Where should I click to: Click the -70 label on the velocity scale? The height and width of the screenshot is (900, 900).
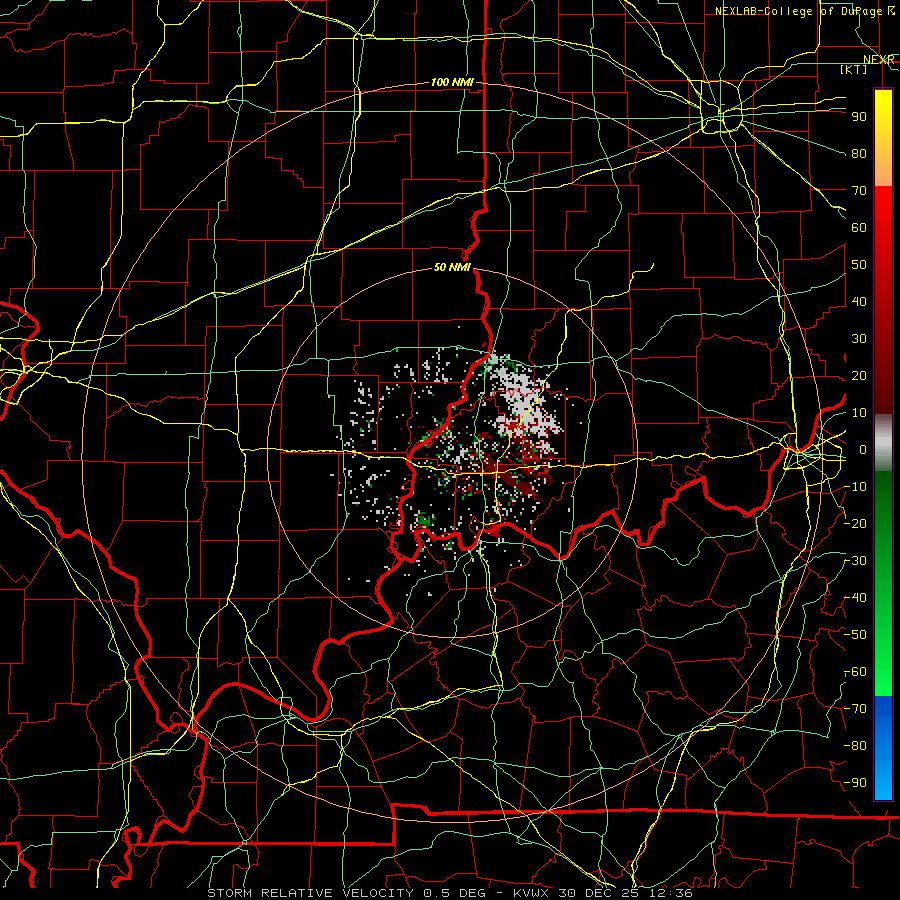[x=855, y=709]
